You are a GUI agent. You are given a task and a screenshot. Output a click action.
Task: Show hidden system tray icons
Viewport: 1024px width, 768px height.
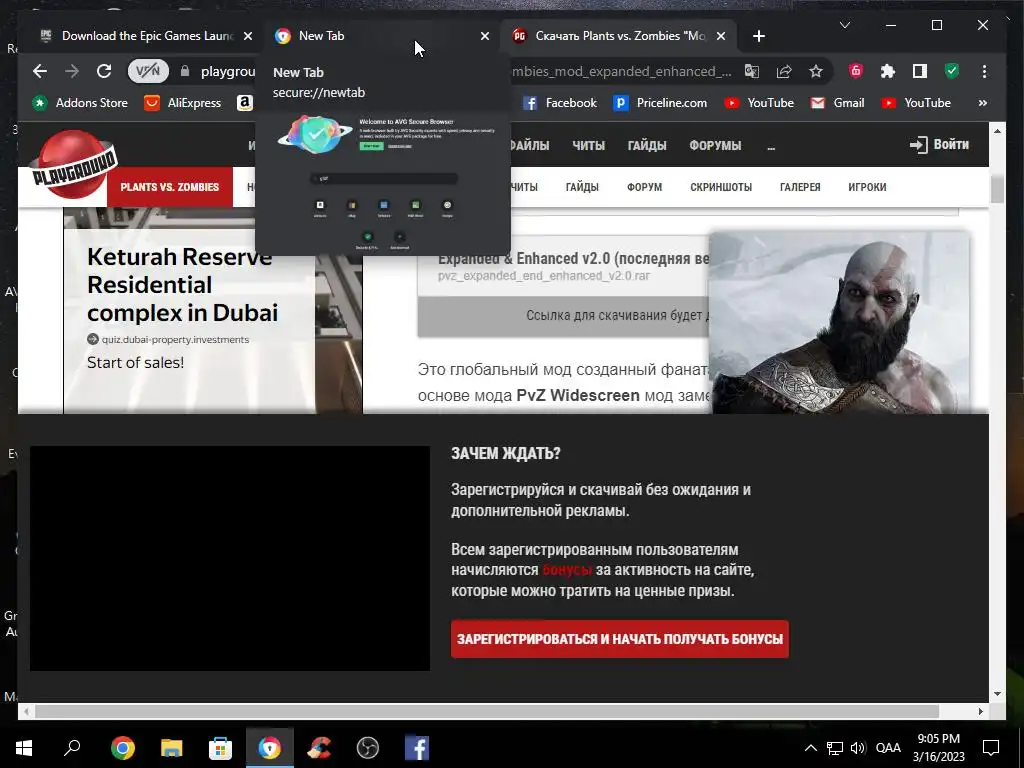click(x=810, y=748)
